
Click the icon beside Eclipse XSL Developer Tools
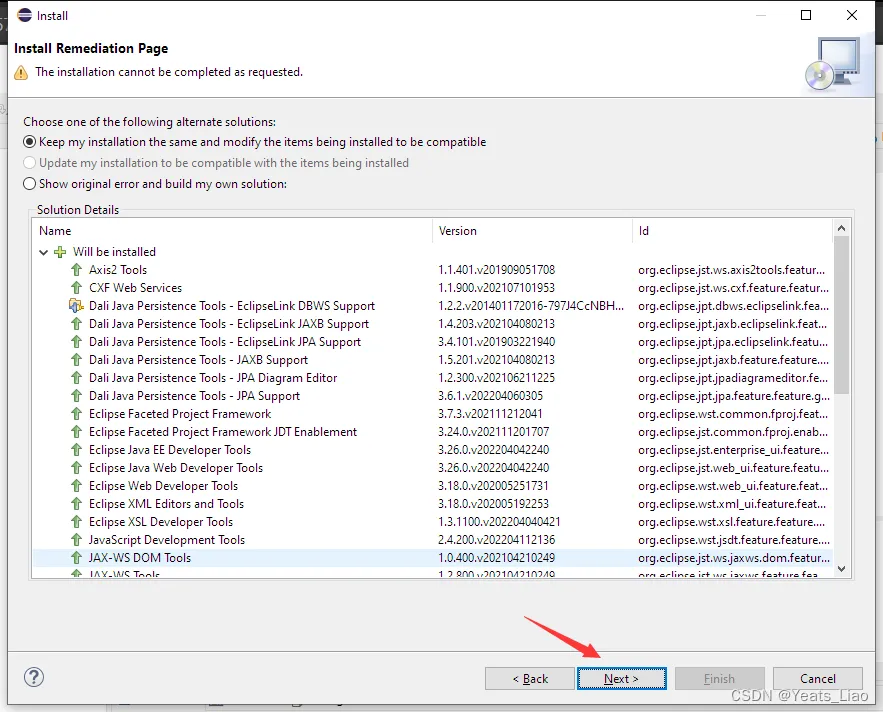click(76, 522)
